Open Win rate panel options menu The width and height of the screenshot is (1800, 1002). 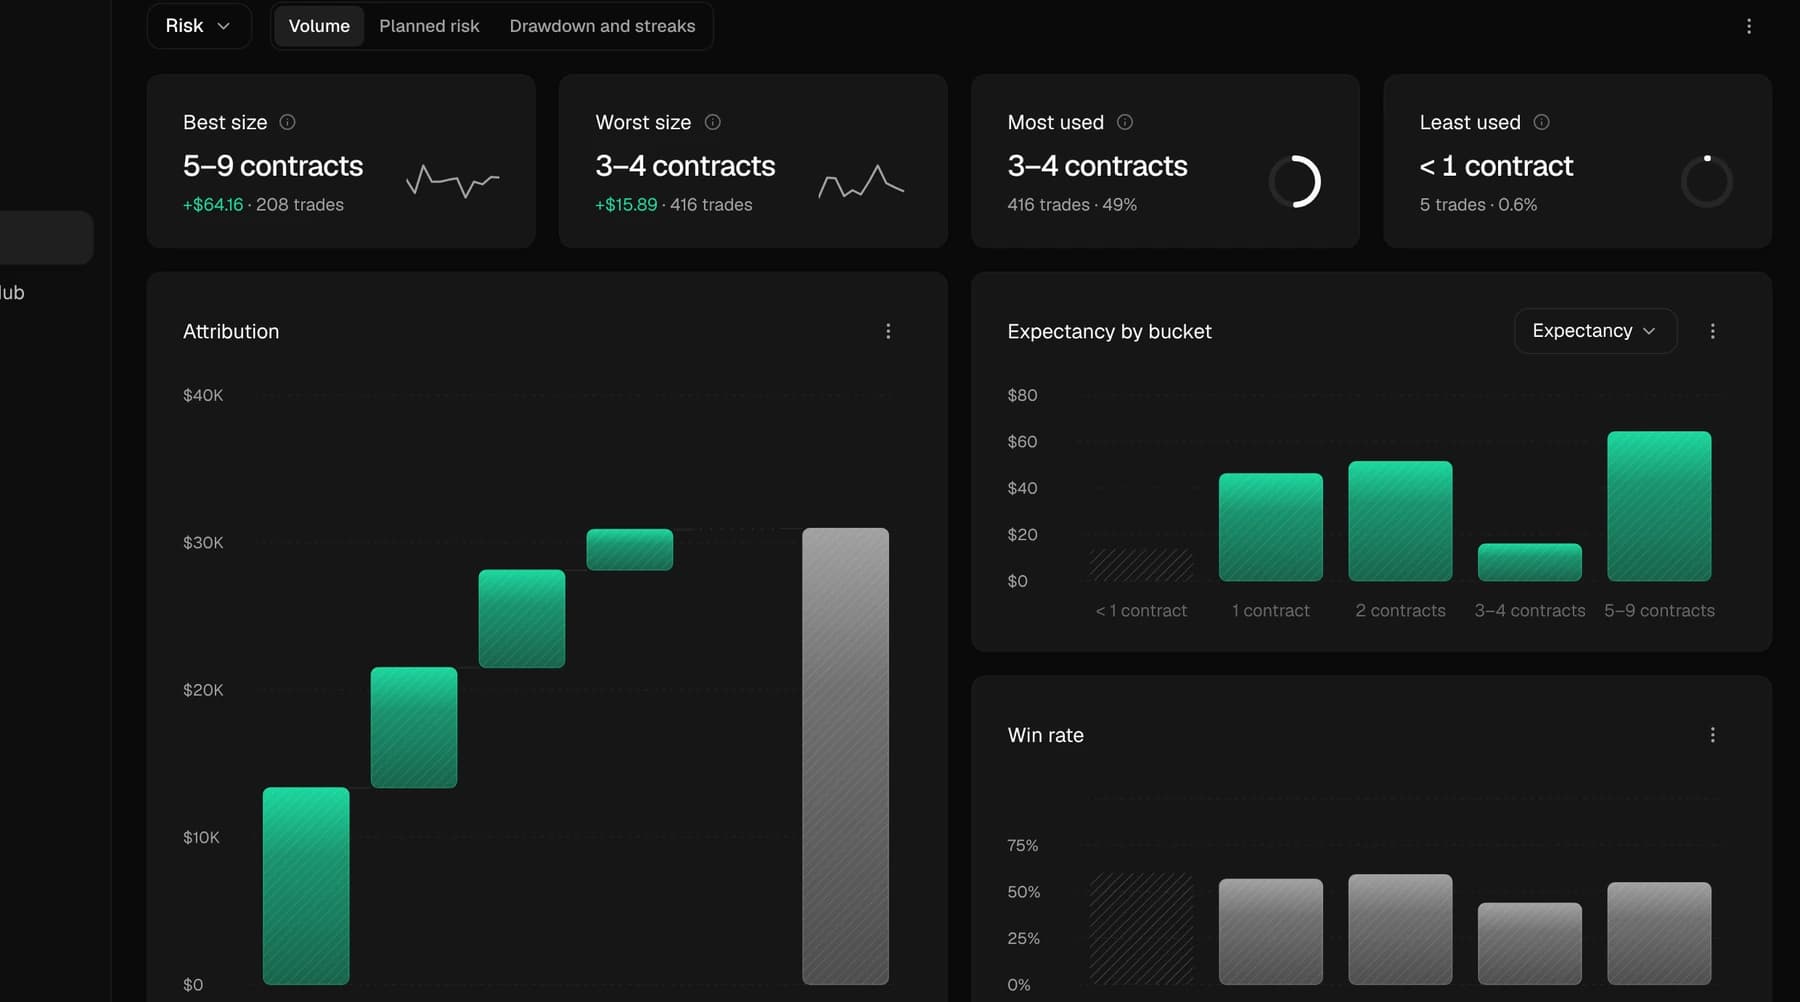point(1713,735)
